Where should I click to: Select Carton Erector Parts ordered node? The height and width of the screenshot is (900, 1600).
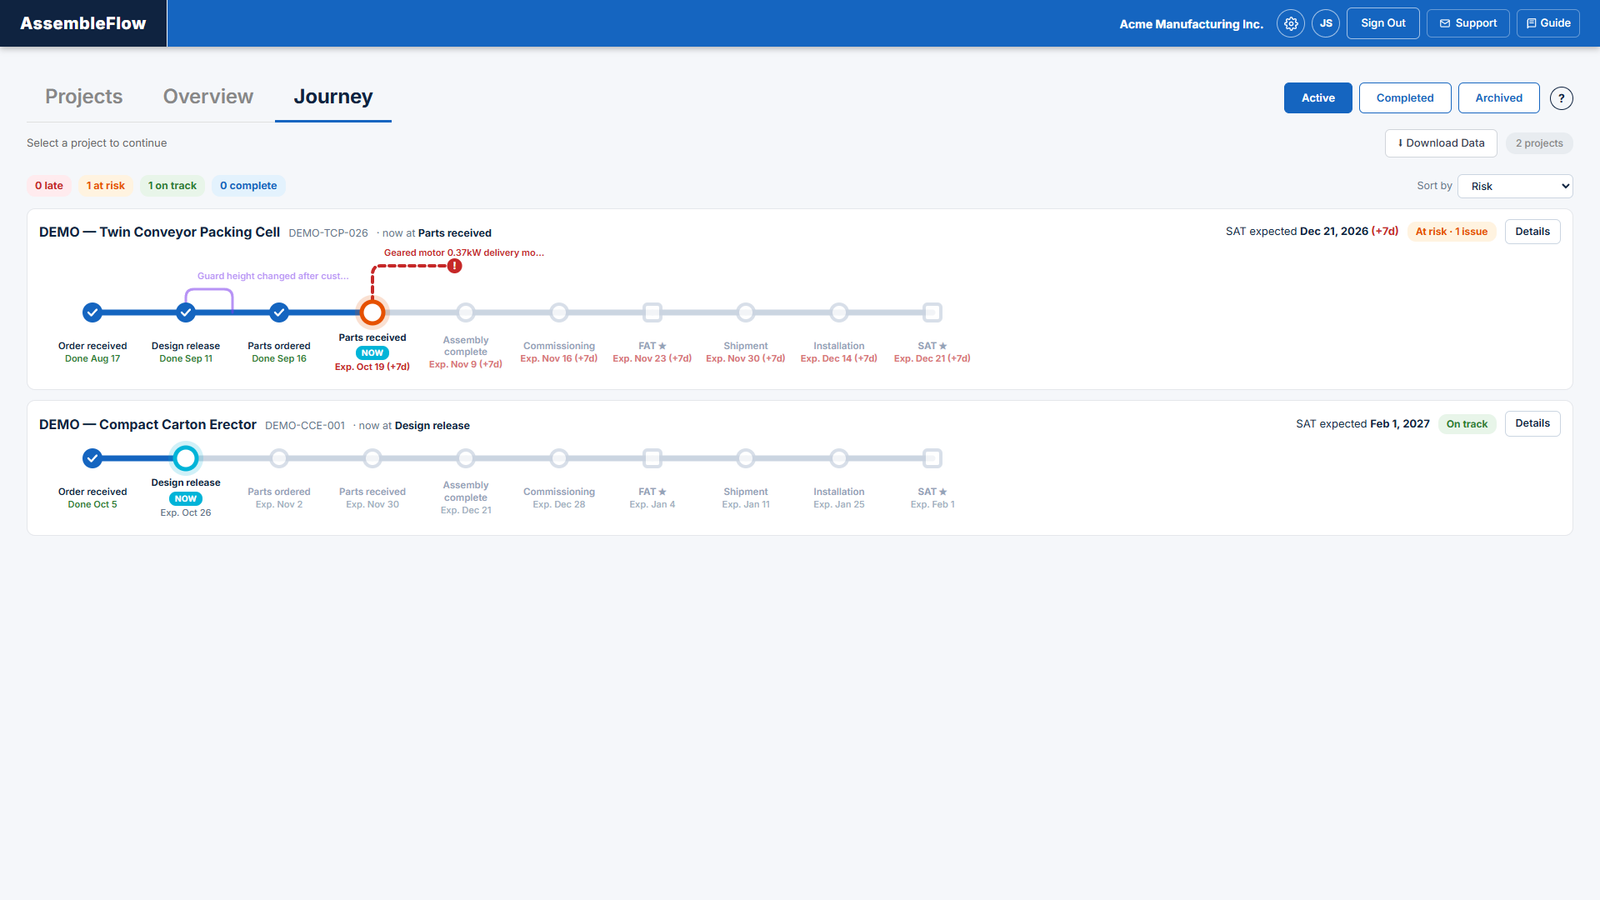pos(279,458)
